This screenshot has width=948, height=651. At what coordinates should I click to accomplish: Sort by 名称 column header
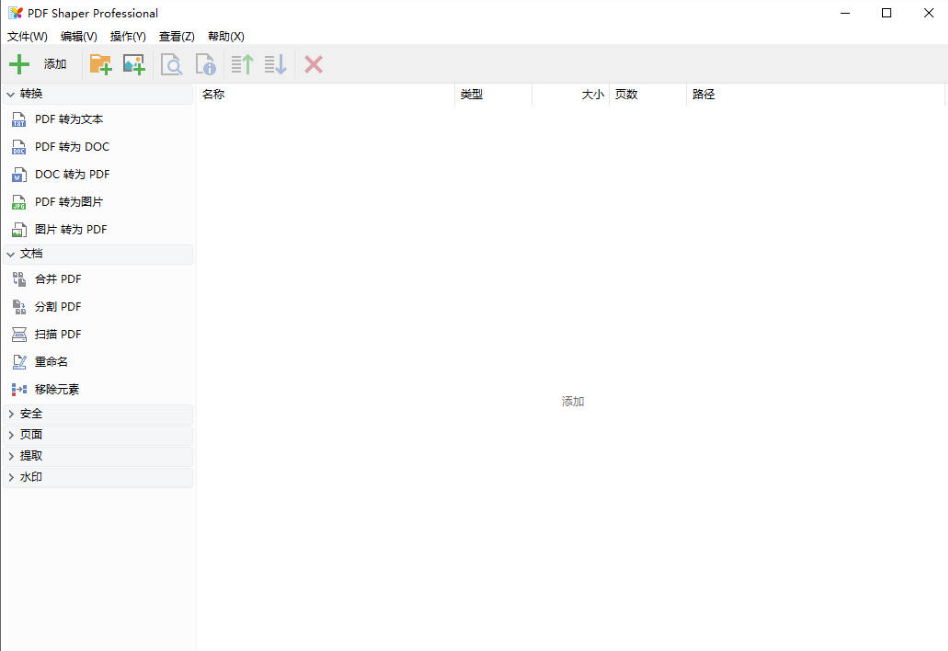325,94
